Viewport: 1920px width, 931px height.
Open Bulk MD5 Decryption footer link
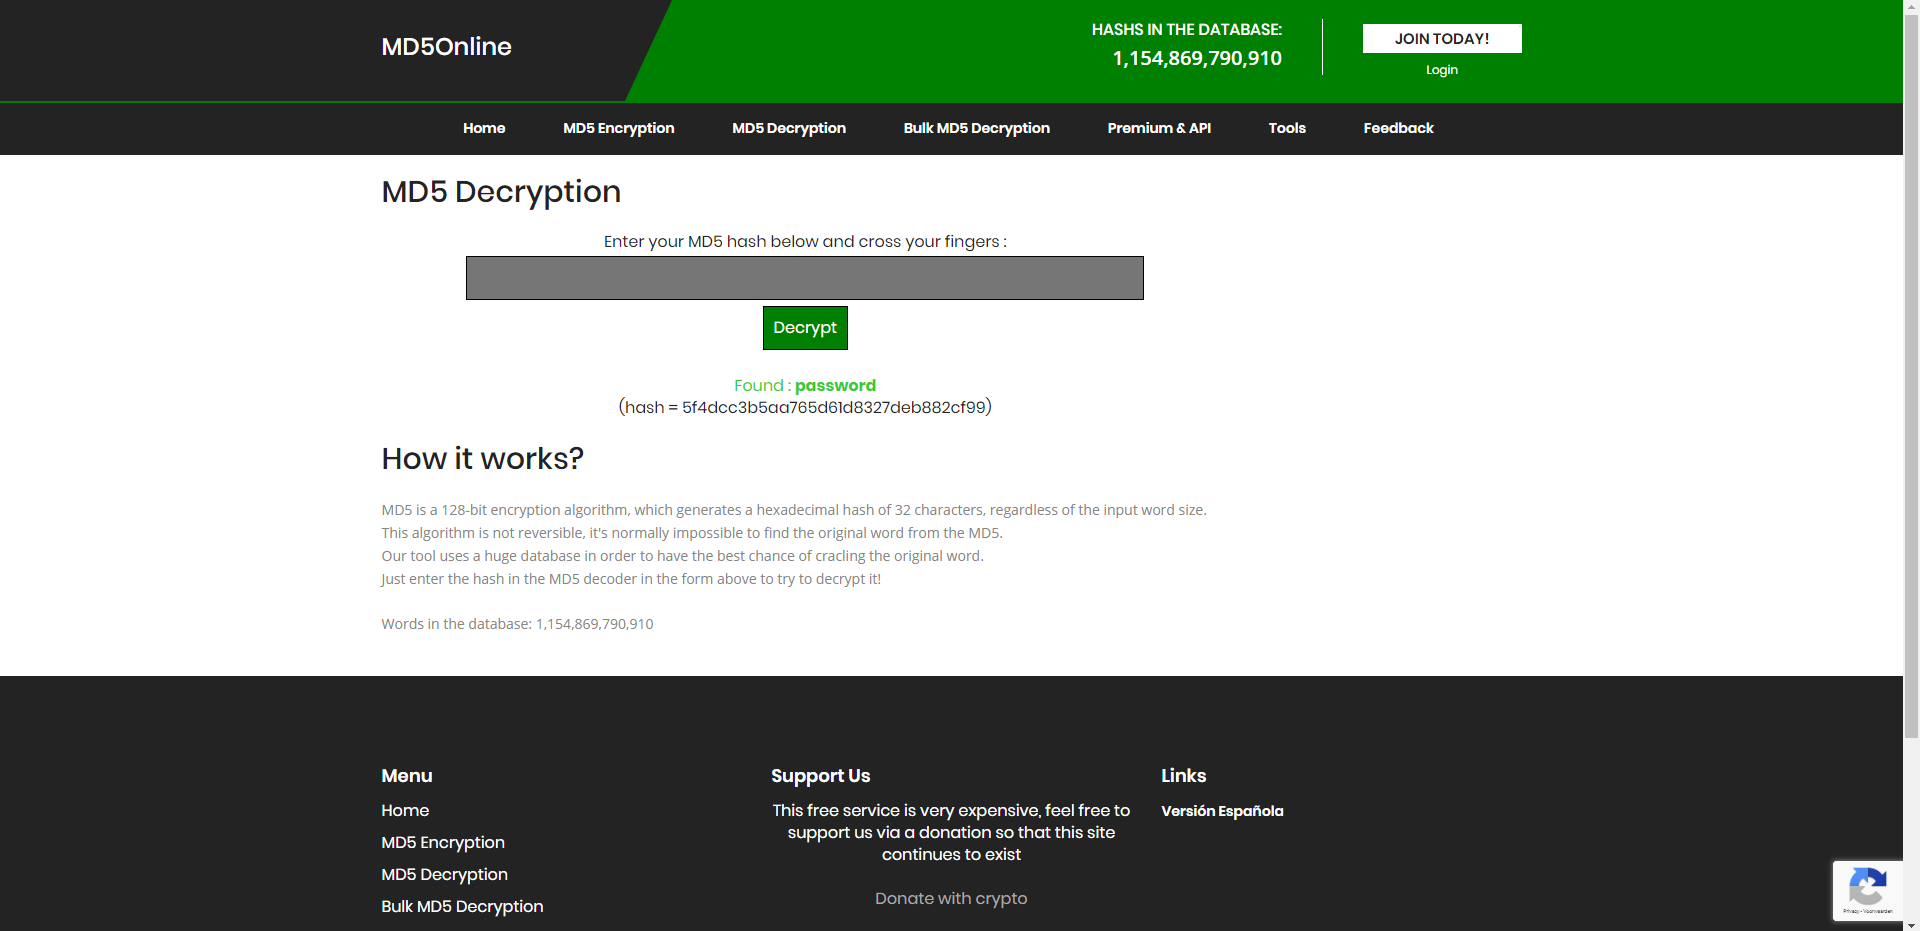[x=462, y=907]
